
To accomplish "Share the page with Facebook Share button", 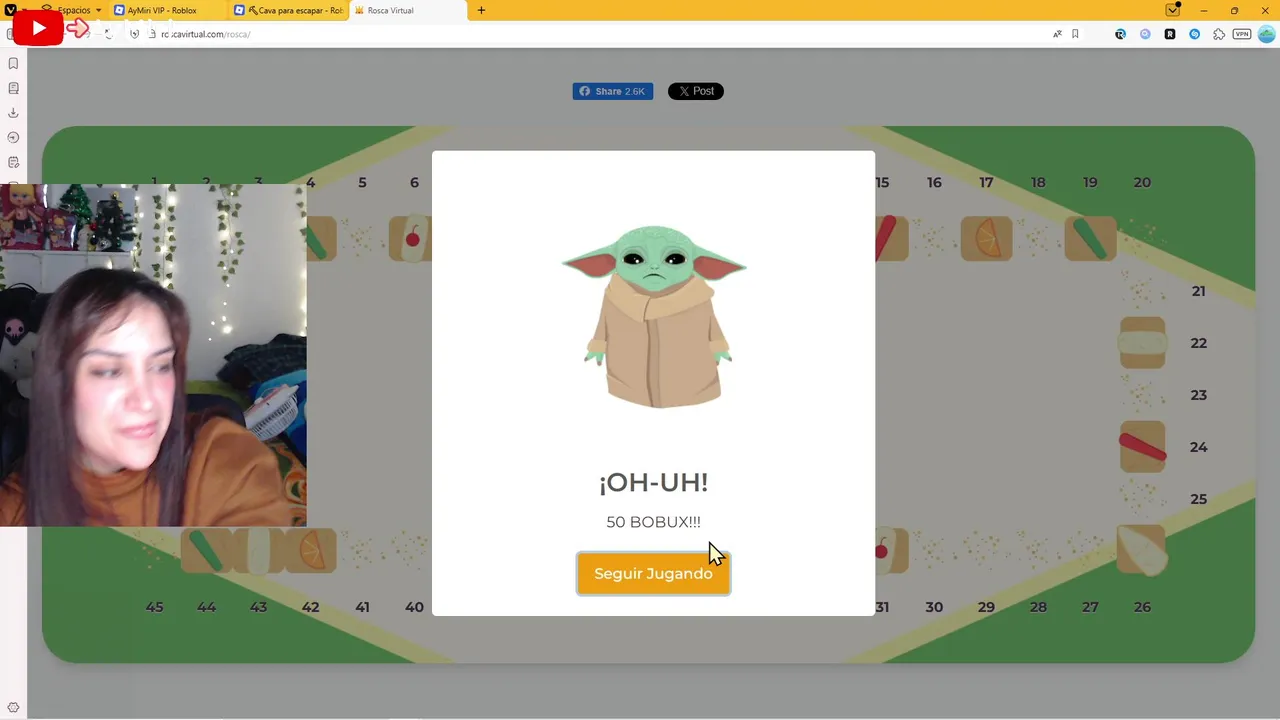I will coord(612,91).
